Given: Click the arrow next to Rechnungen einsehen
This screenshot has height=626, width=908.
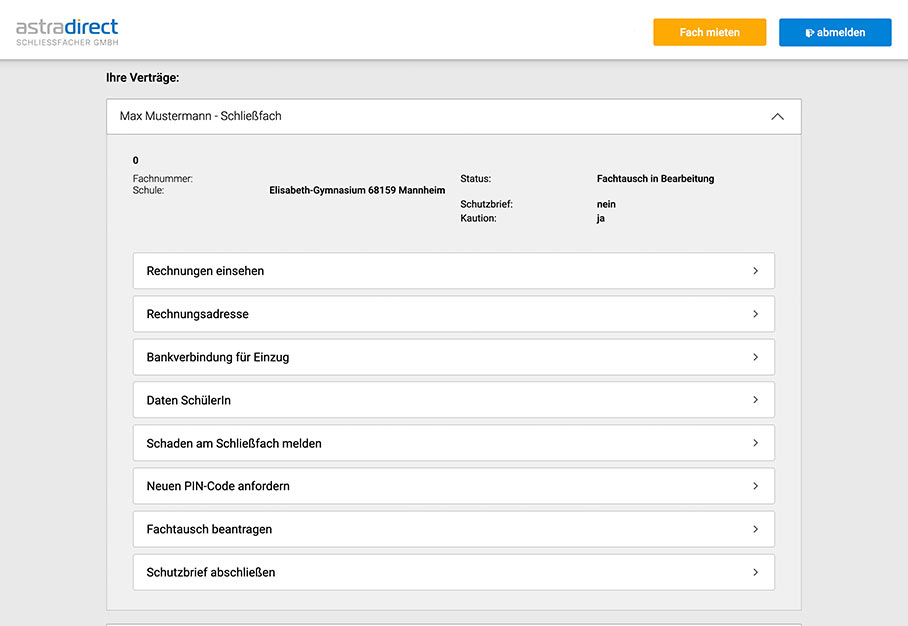Looking at the screenshot, I should click(x=755, y=271).
